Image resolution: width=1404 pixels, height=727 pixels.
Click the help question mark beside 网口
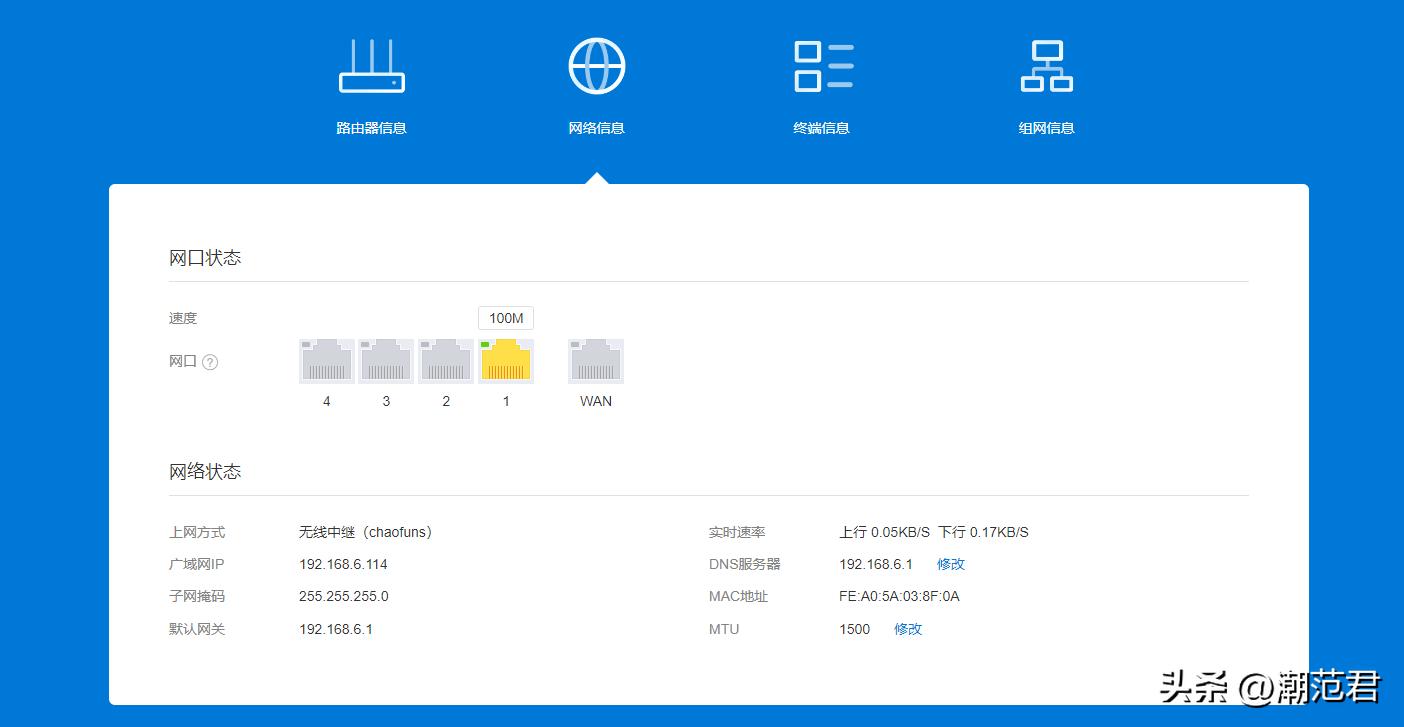pos(210,362)
